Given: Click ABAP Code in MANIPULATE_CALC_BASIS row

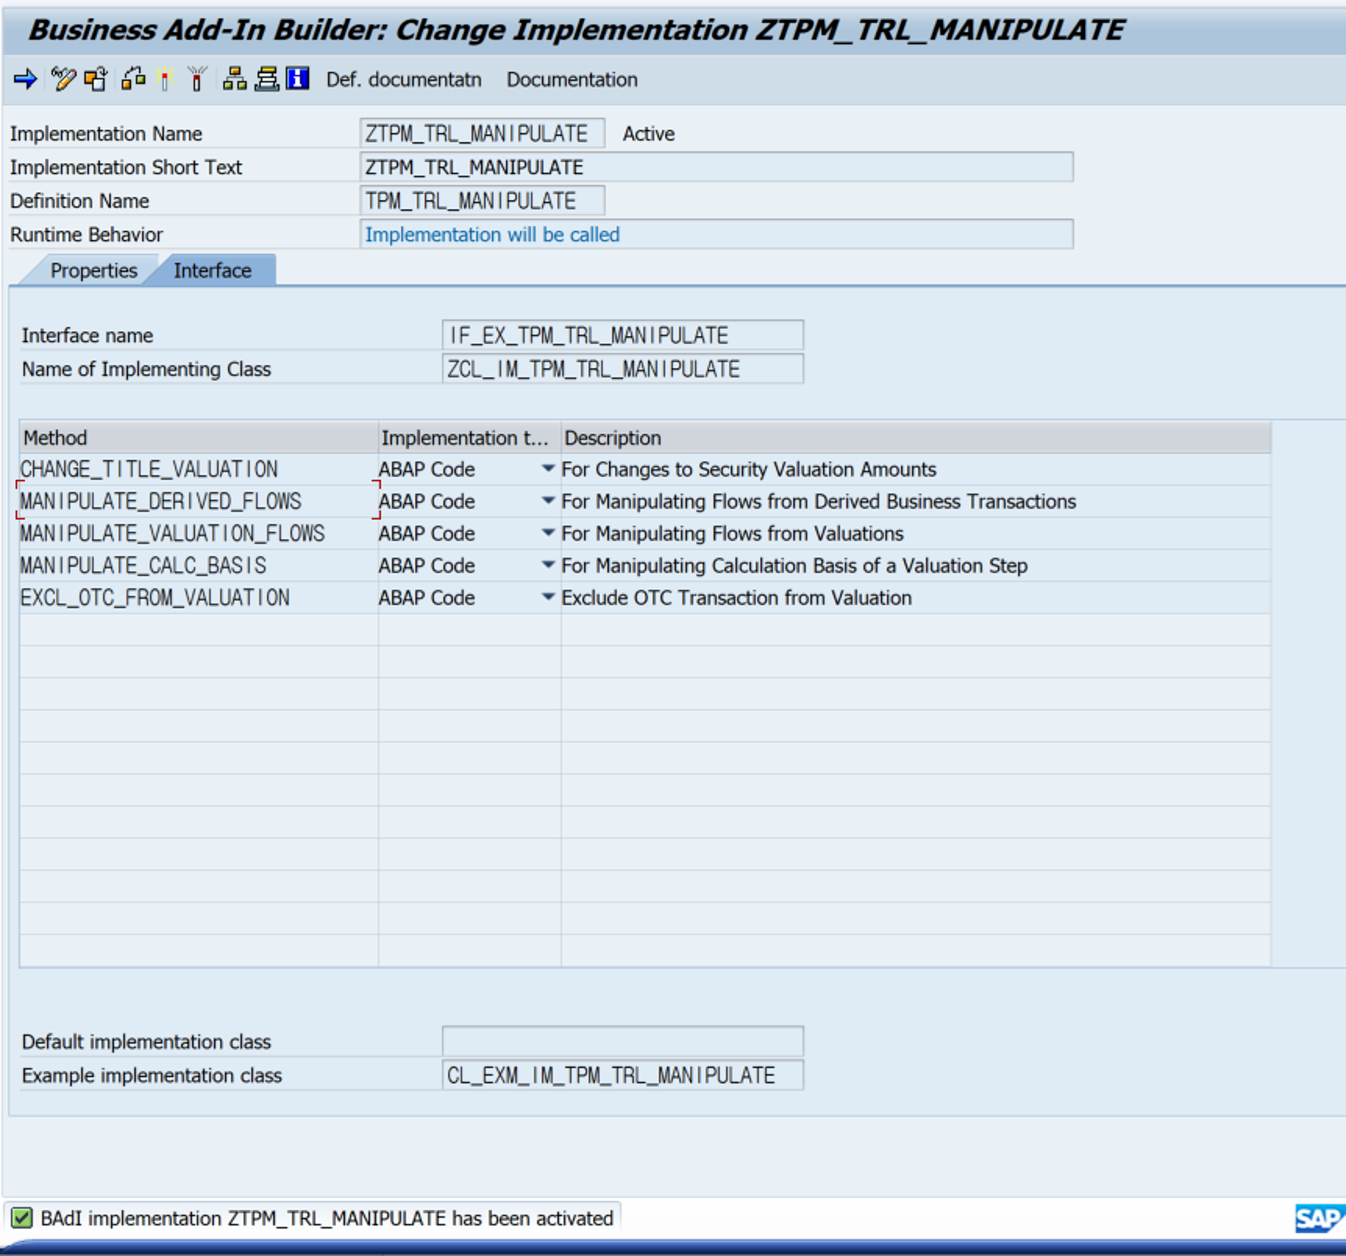Looking at the screenshot, I should (427, 565).
